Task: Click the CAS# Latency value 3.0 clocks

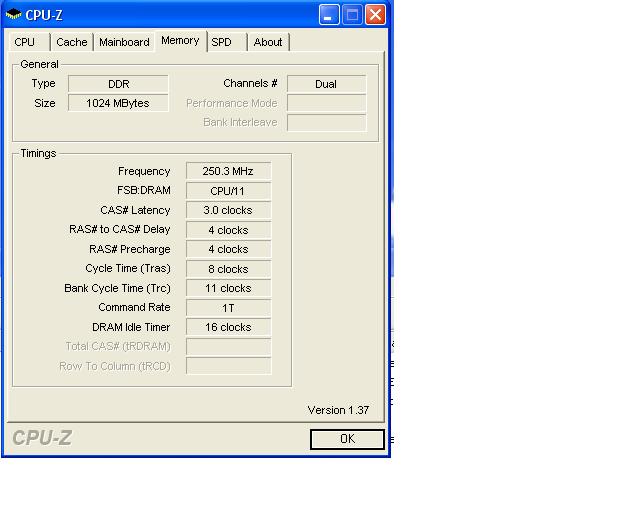Action: [229, 210]
